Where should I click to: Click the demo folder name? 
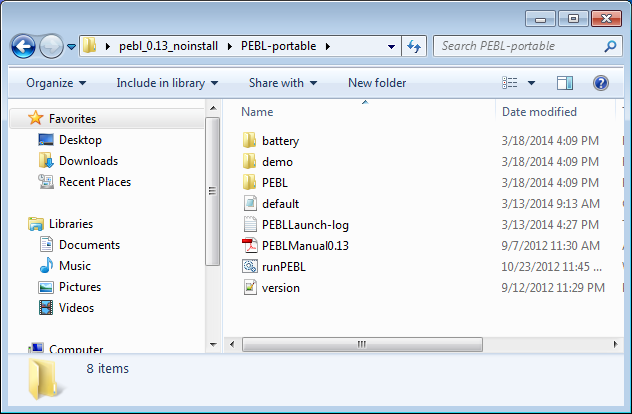277,162
